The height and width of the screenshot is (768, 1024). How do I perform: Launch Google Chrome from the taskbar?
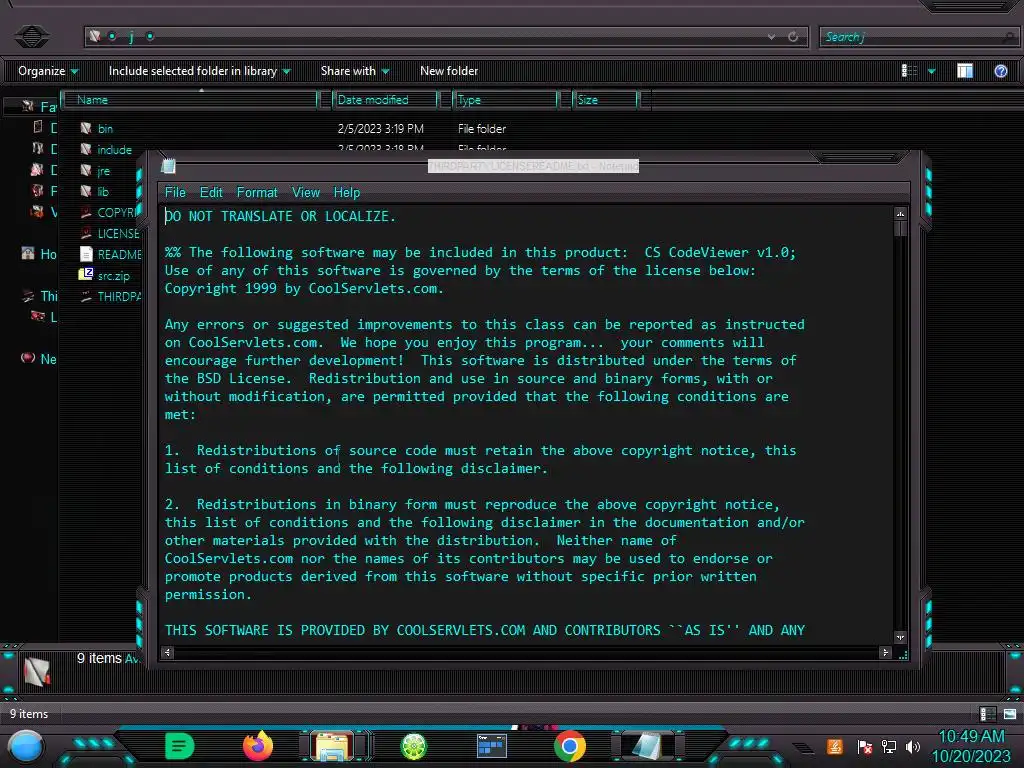(569, 746)
